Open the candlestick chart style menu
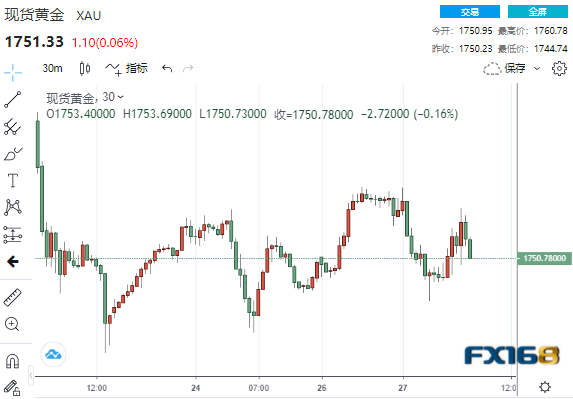Viewport: 573px width, 399px height. click(x=85, y=68)
